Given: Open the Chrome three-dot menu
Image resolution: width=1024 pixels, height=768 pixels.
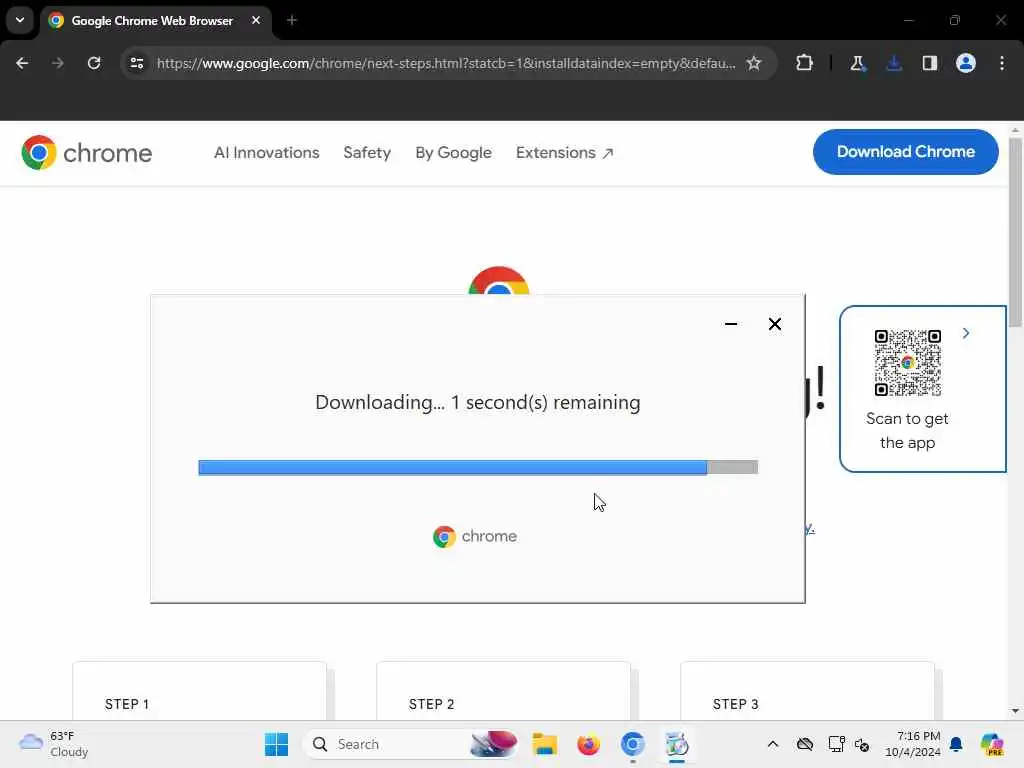Looking at the screenshot, I should (x=1002, y=63).
